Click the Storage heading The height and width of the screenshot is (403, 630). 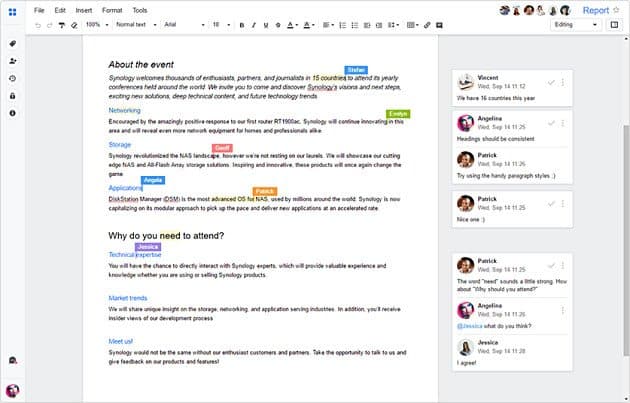pyautogui.click(x=119, y=145)
